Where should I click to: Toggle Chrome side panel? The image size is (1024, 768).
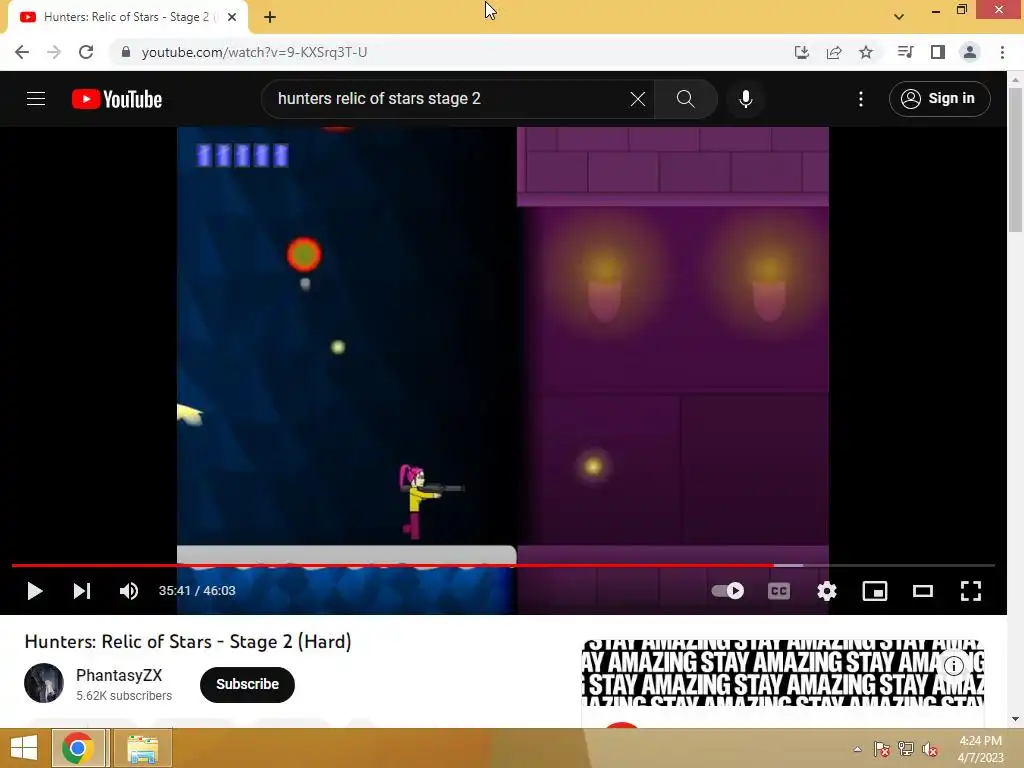(938, 52)
